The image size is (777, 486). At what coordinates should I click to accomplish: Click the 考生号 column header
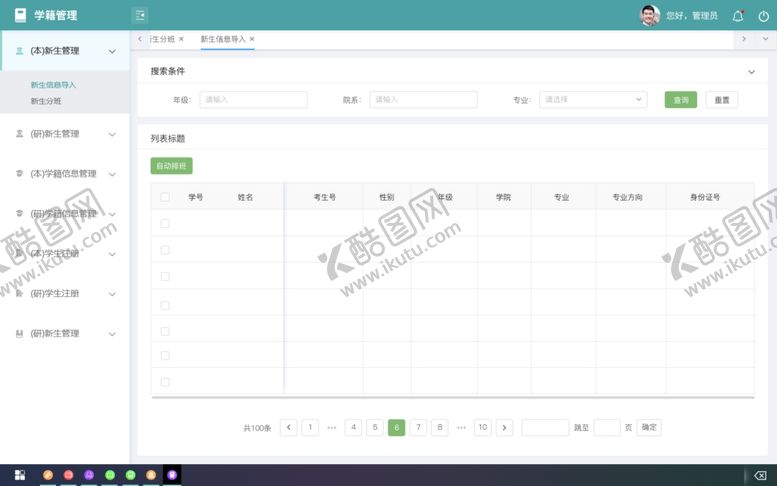(x=325, y=197)
